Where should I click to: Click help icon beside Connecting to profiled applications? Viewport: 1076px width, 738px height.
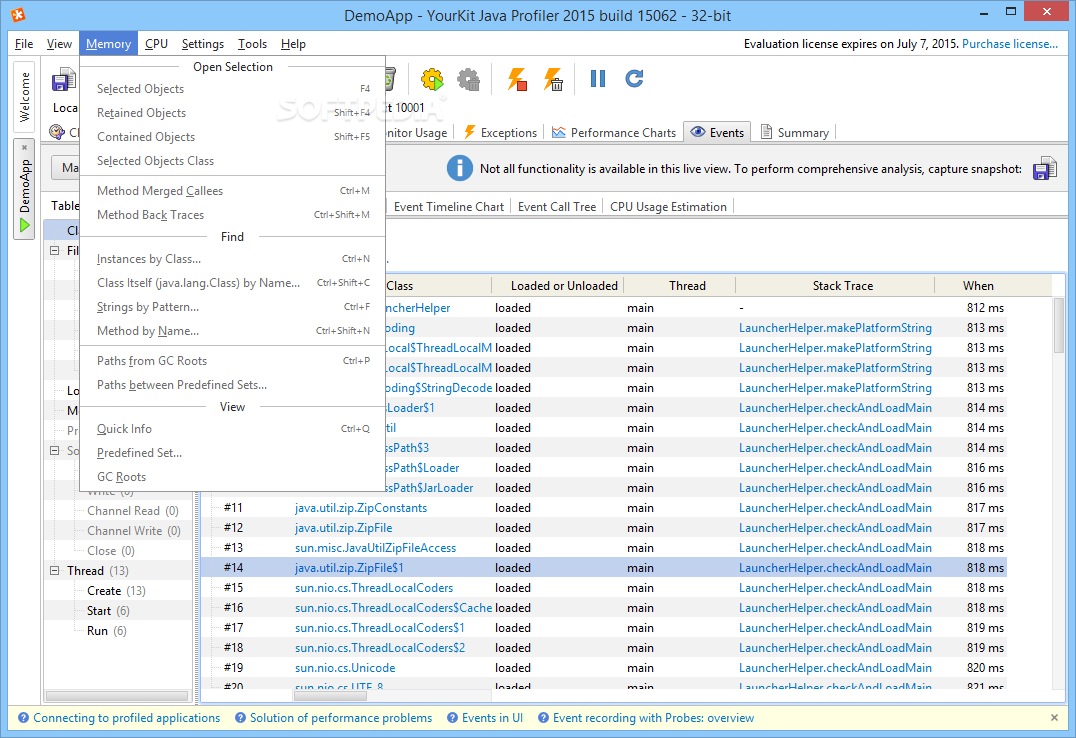23,717
